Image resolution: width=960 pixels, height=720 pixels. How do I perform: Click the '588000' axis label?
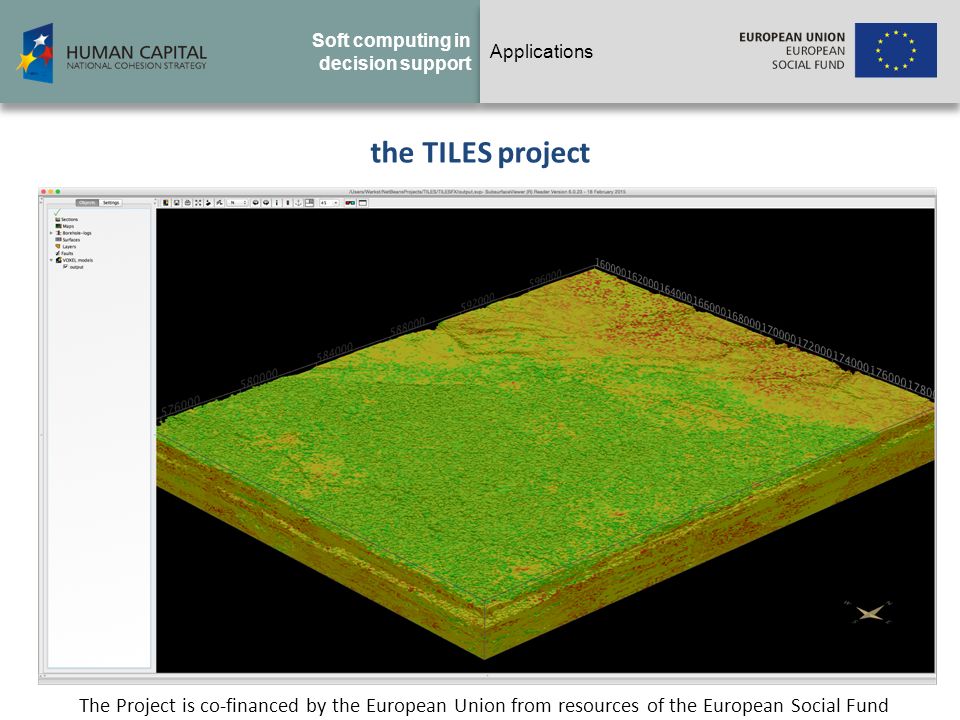coord(407,327)
